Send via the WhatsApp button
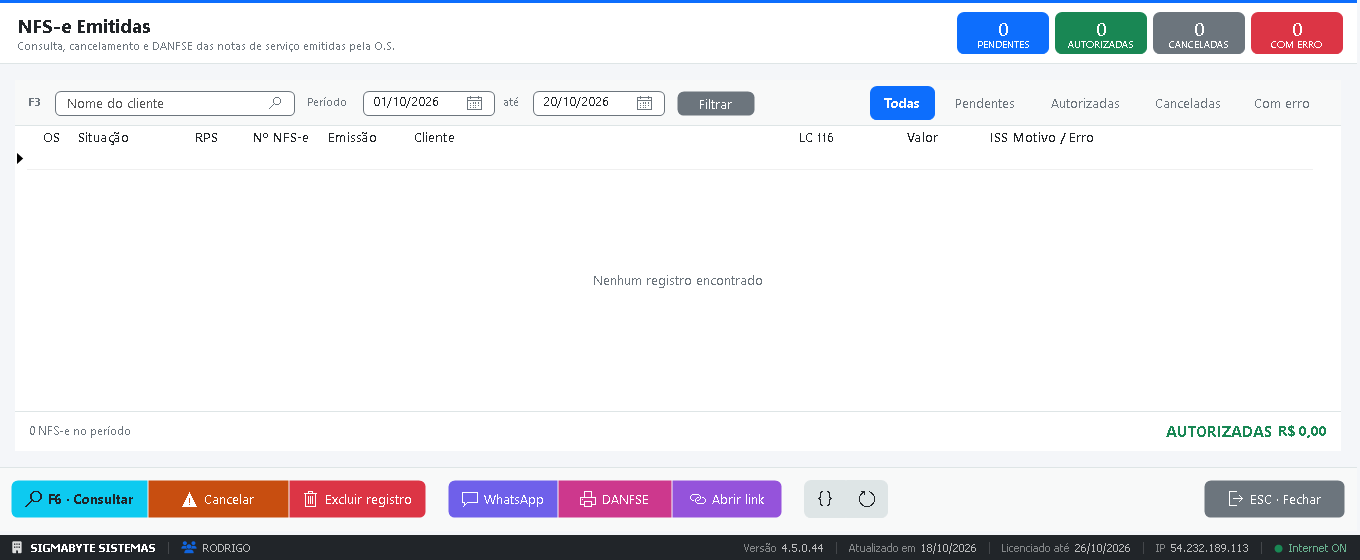The width and height of the screenshot is (1360, 560). point(503,499)
